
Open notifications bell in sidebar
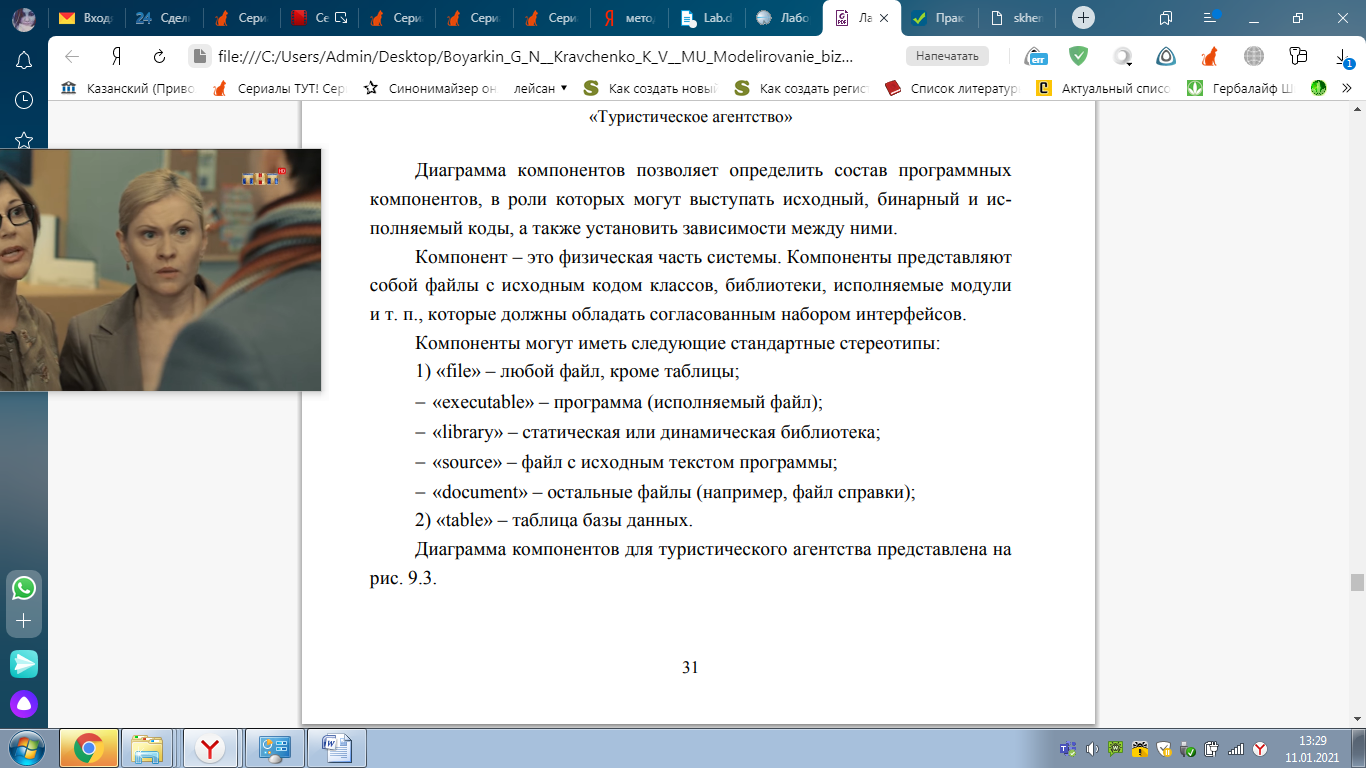pos(24,61)
